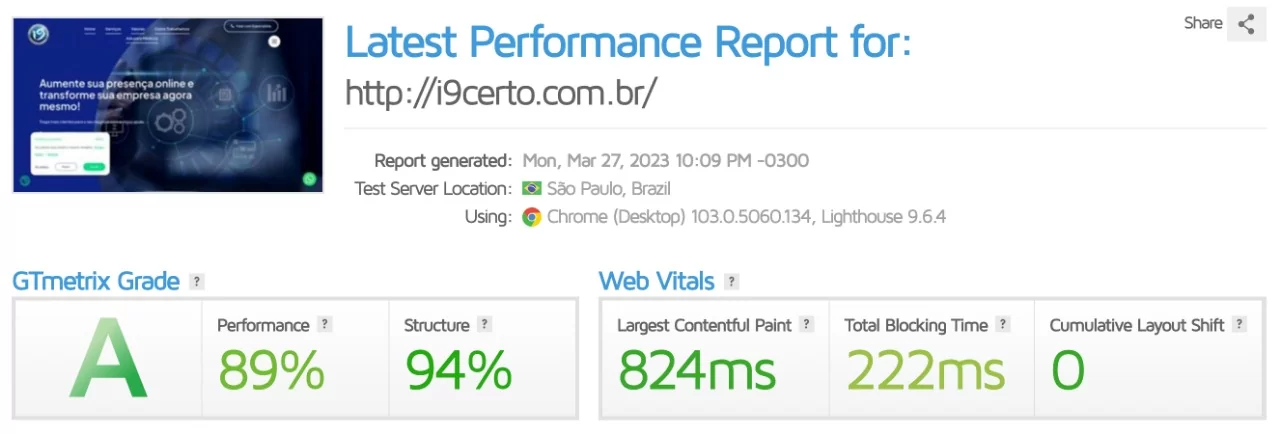Click the Chrome browser icon
Viewport: 1280px width, 434px height.
tap(532, 217)
